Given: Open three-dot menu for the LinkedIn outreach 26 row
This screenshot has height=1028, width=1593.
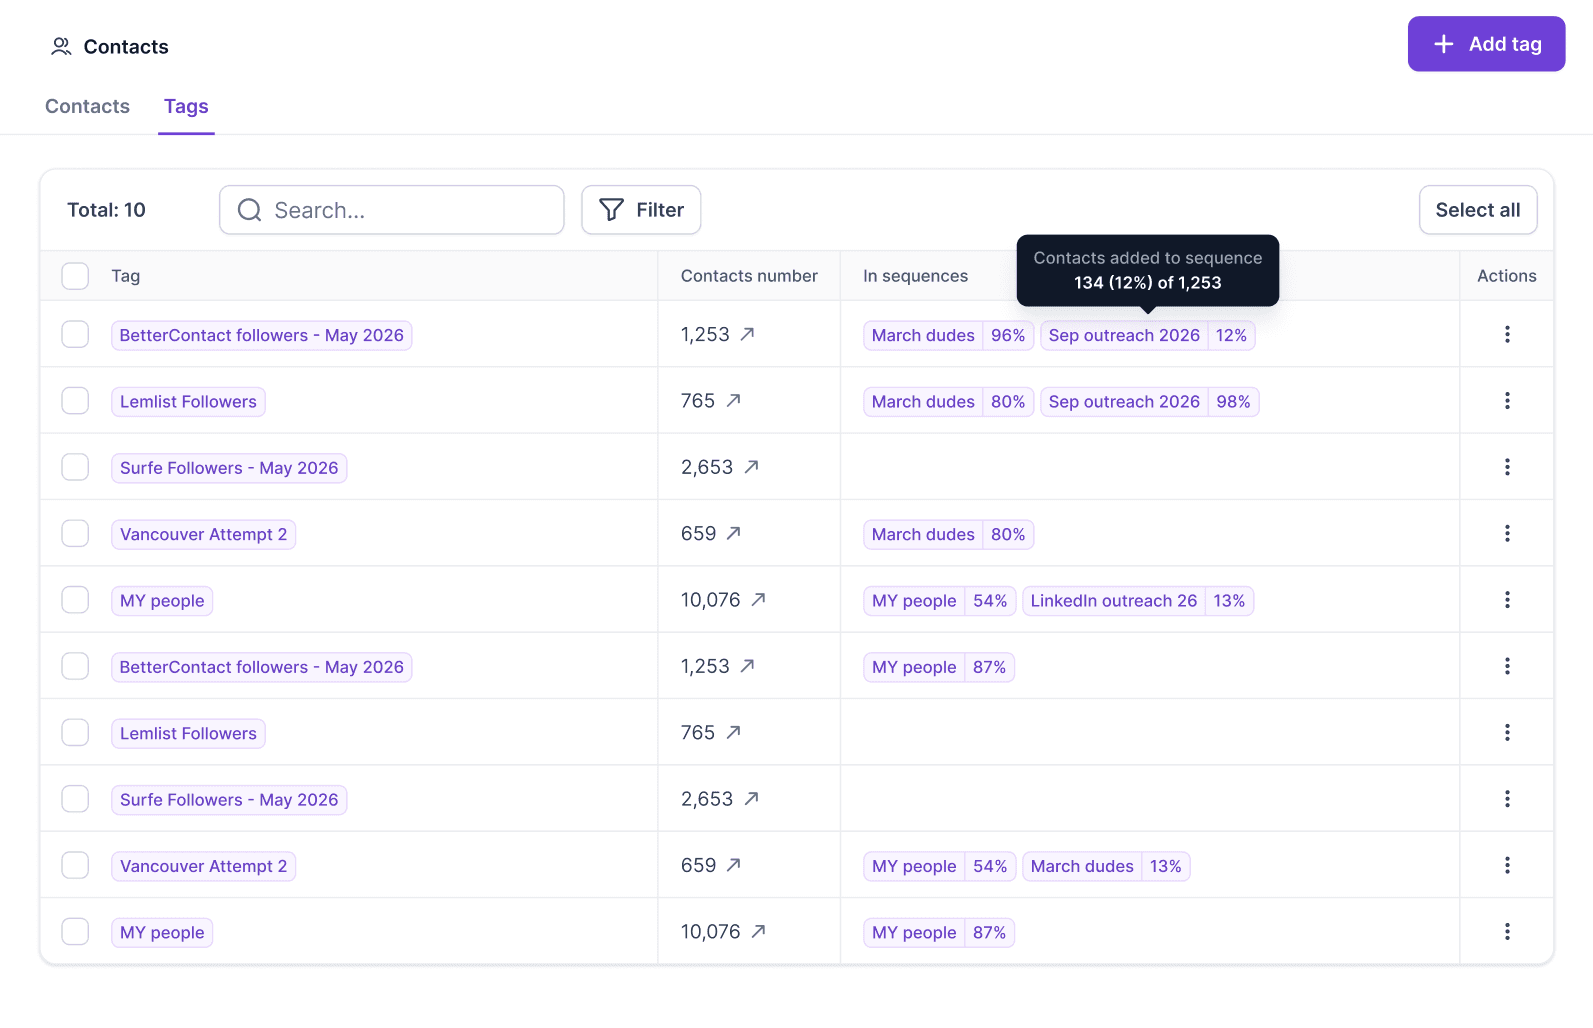Looking at the screenshot, I should tap(1507, 600).
